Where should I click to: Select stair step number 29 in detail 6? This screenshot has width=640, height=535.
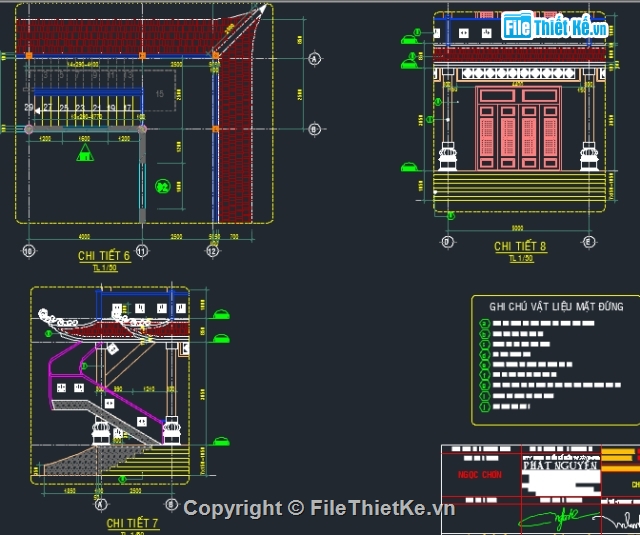(x=29, y=107)
